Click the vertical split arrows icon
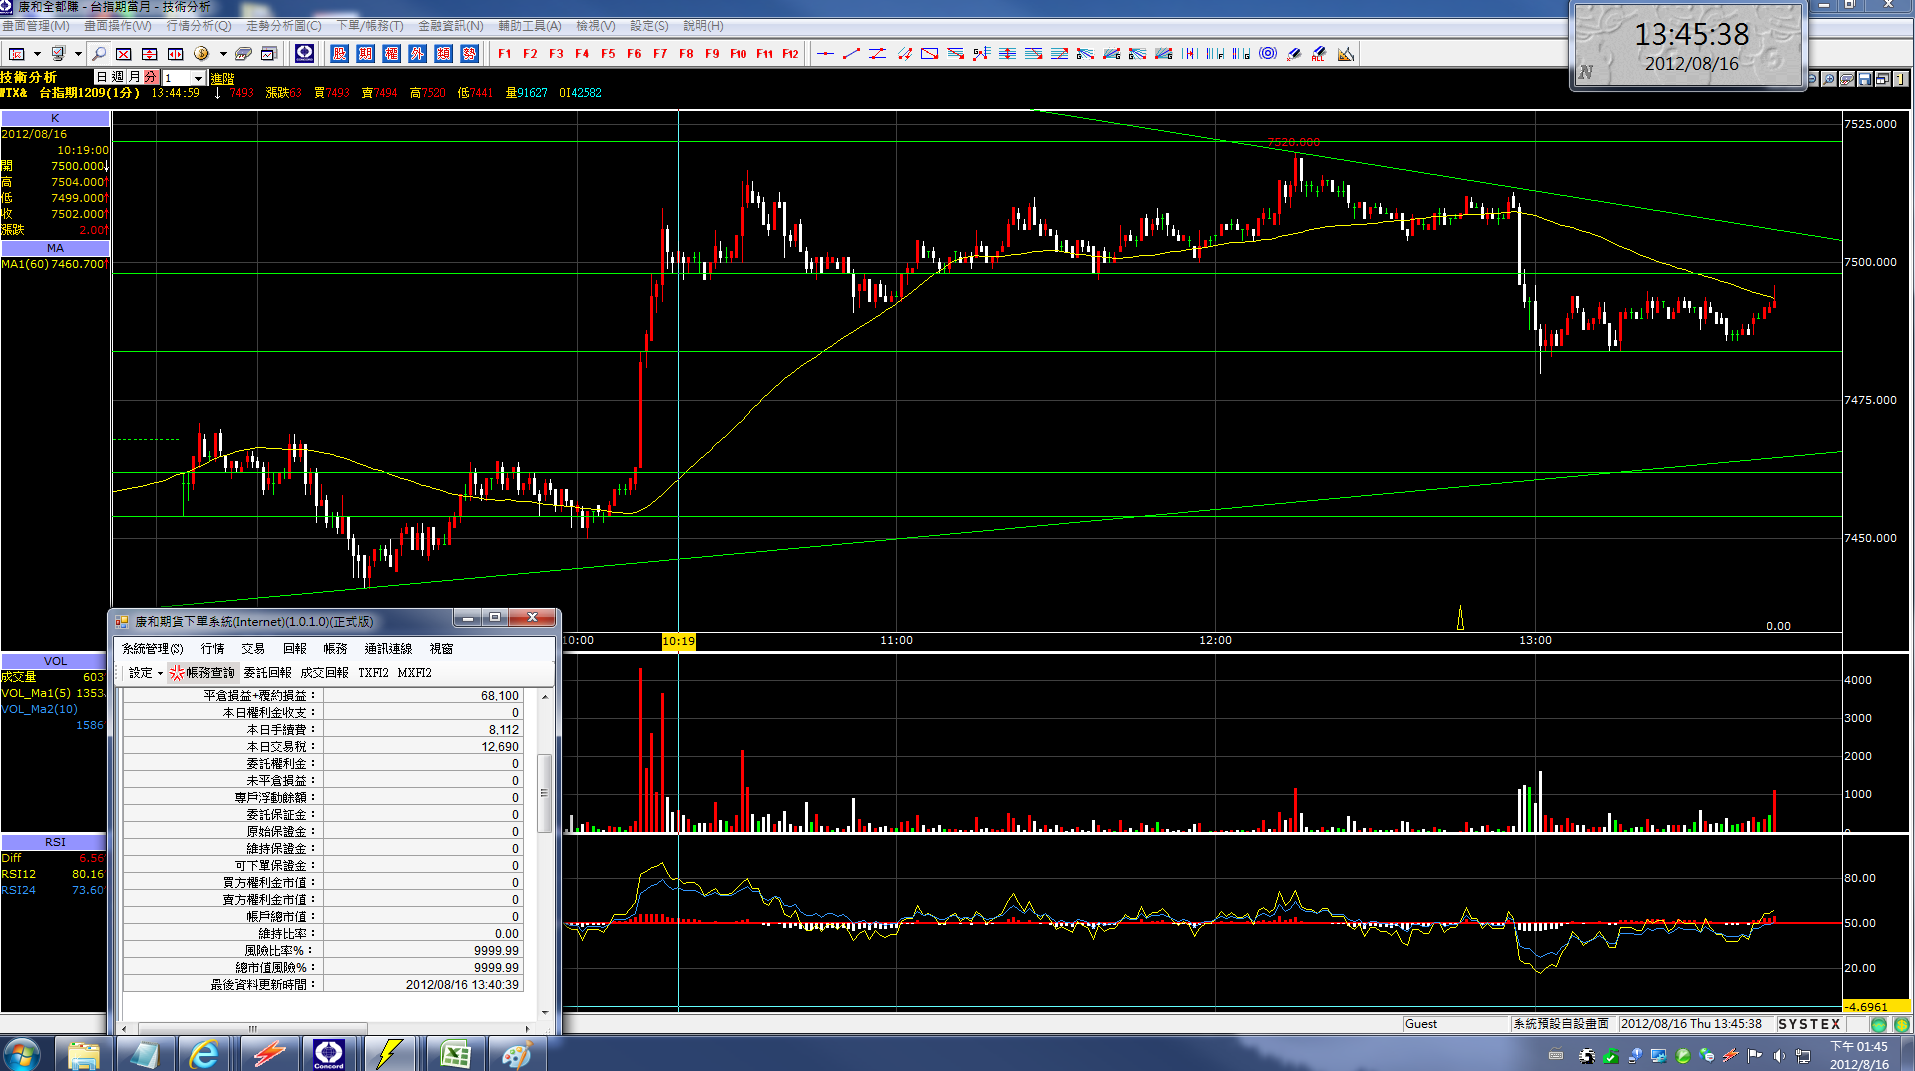The image size is (1915, 1071). (x=150, y=54)
